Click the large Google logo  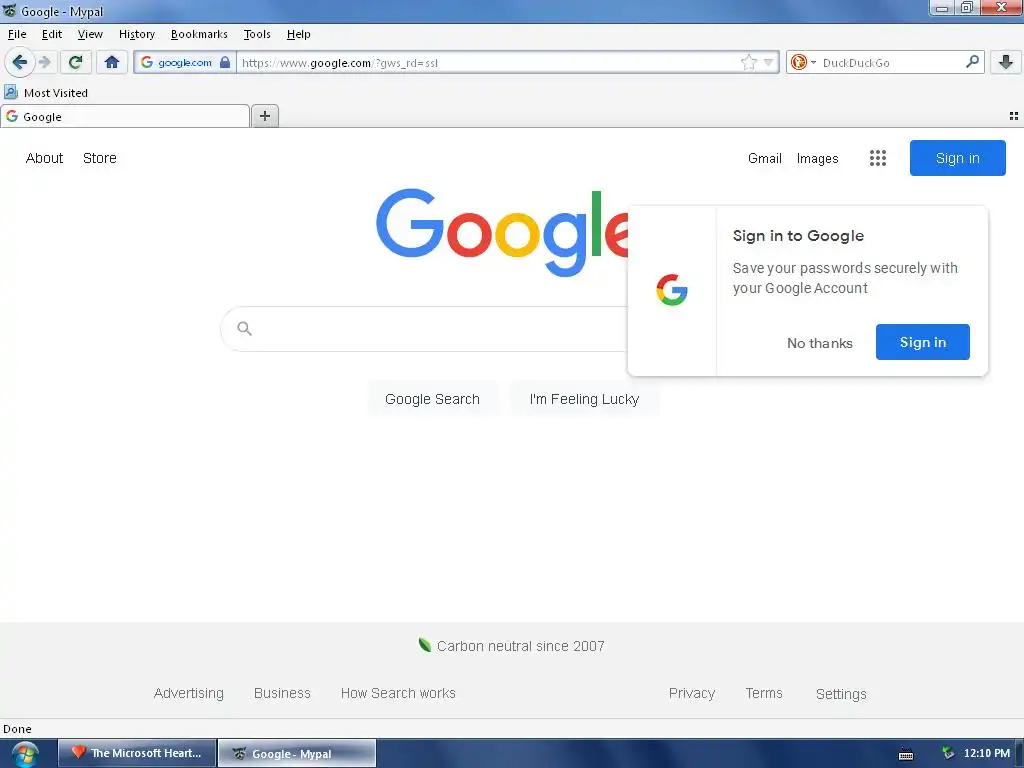point(502,232)
